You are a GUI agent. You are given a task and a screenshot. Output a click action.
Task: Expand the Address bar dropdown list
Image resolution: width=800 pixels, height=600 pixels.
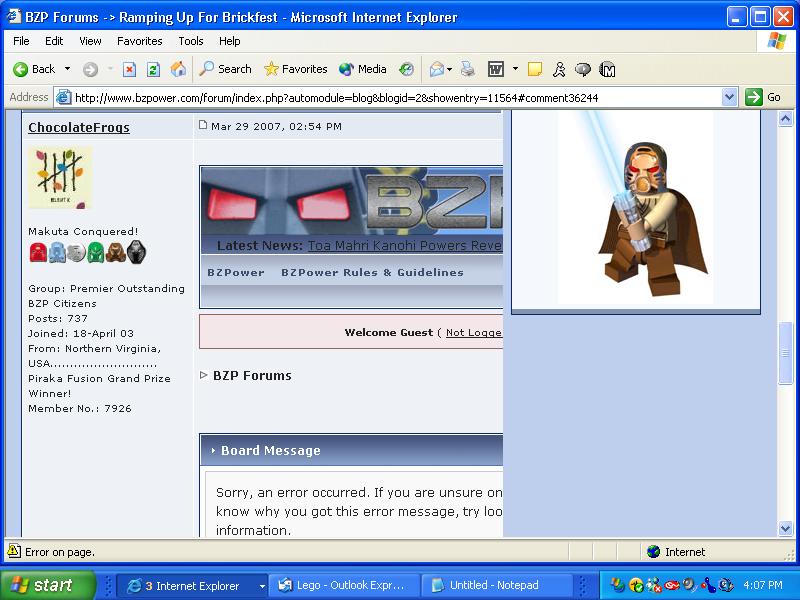tap(730, 97)
